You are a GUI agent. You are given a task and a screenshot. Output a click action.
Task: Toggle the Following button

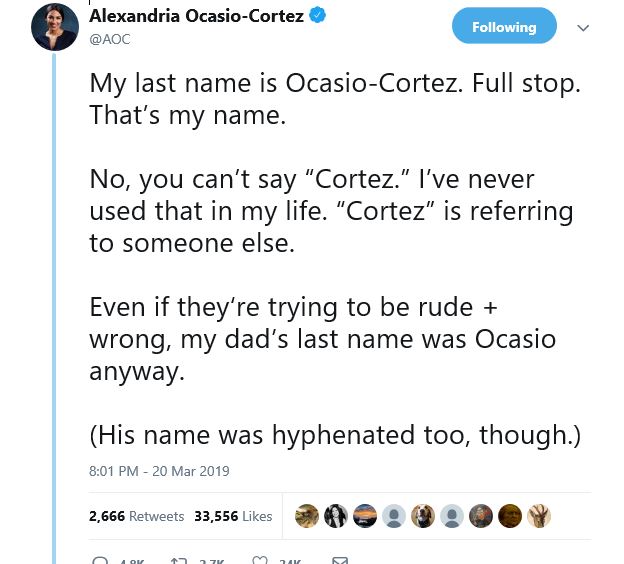pyautogui.click(x=504, y=26)
